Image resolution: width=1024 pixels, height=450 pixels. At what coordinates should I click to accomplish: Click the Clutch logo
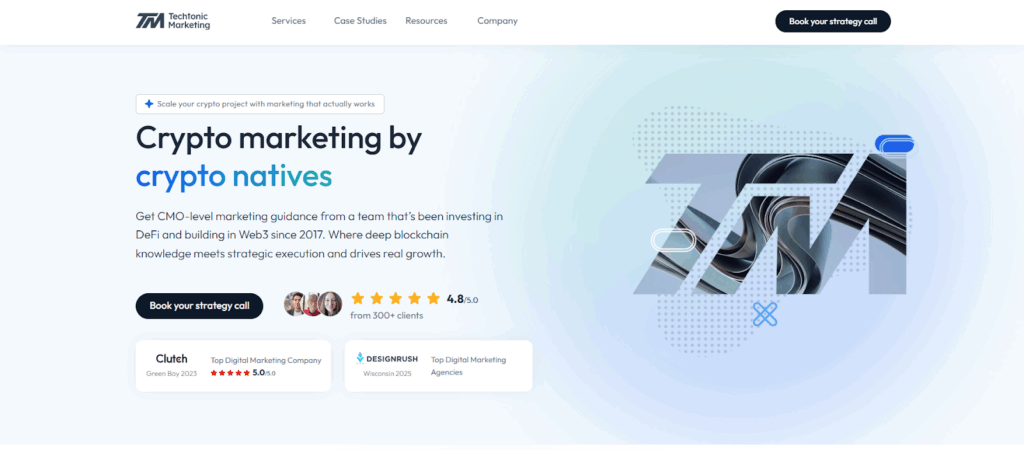[x=172, y=359]
